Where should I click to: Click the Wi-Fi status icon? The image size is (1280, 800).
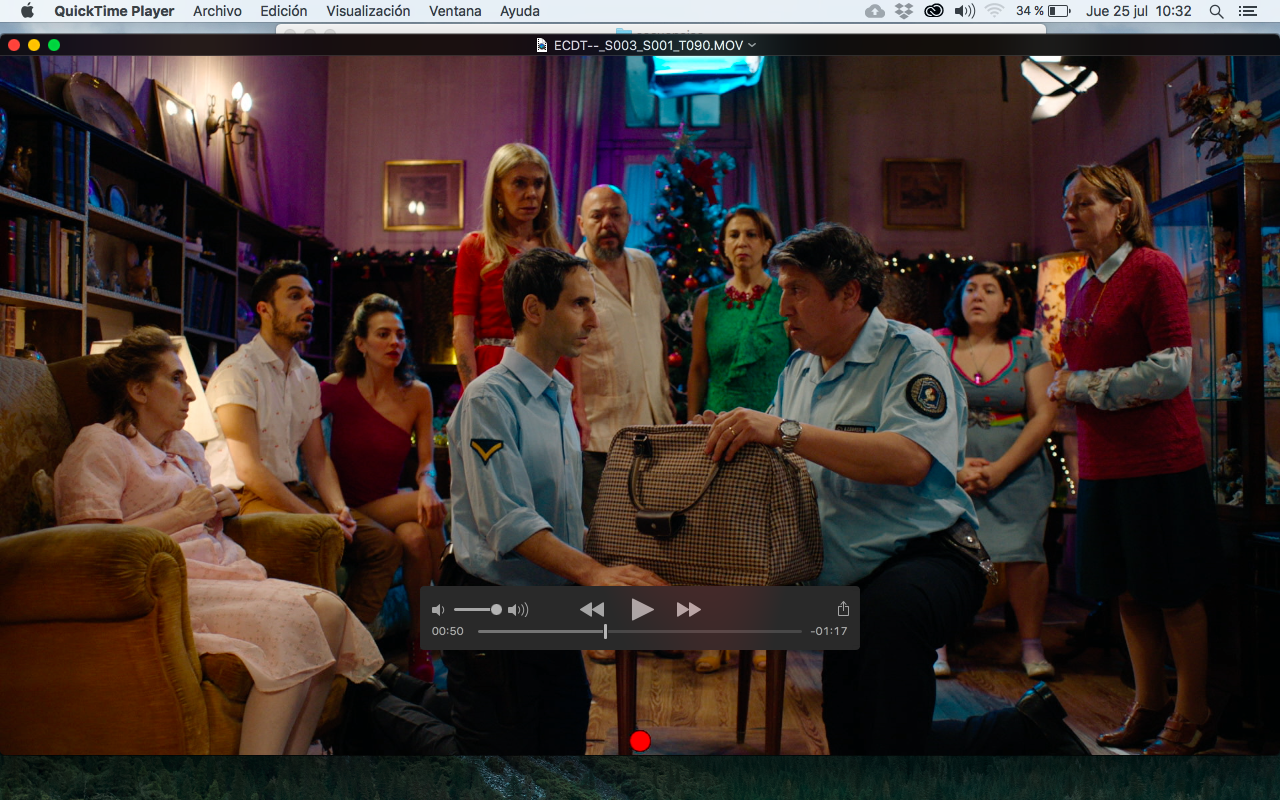[993, 11]
